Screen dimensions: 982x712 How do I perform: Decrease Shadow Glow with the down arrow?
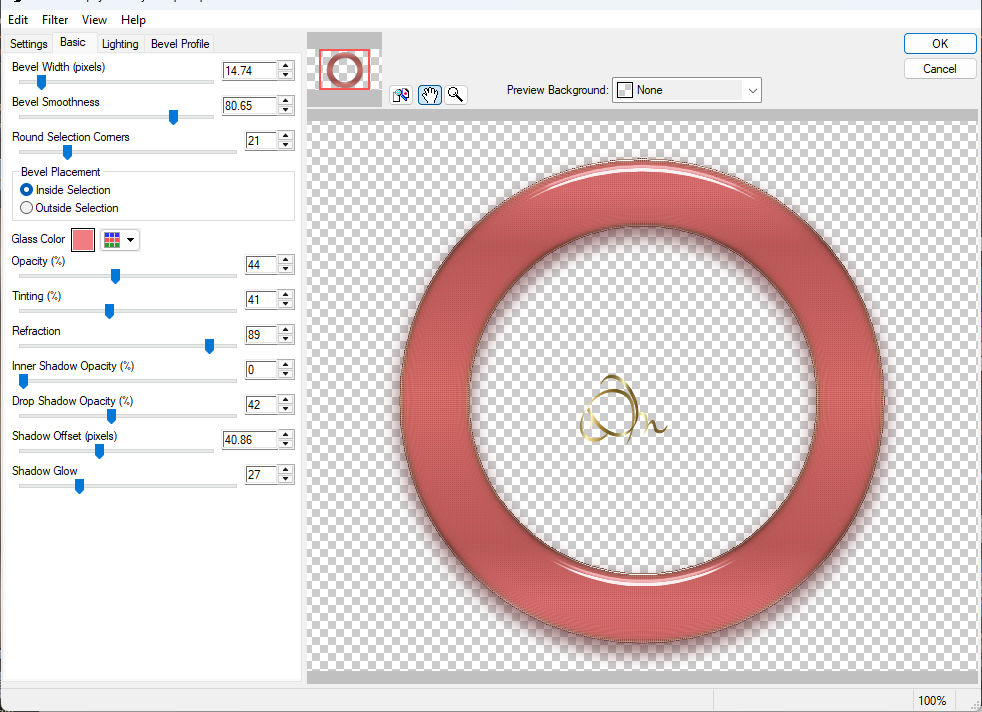(286, 480)
